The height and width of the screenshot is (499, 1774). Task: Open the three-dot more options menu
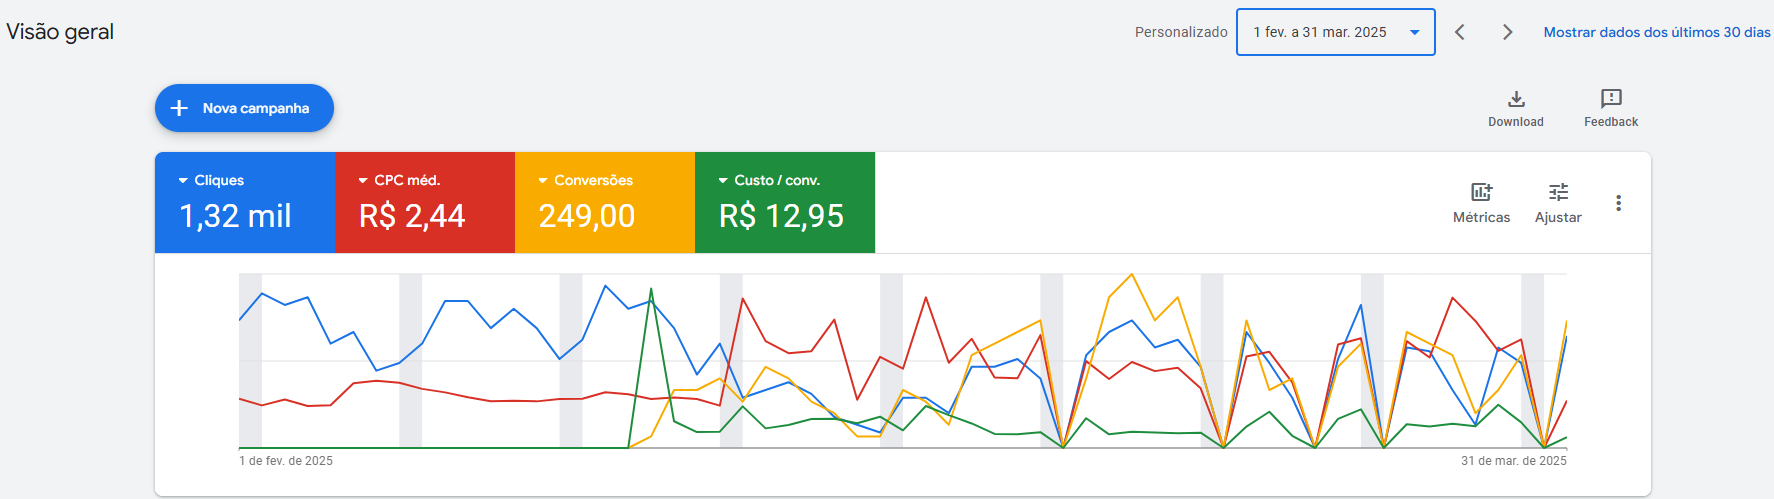[1618, 203]
